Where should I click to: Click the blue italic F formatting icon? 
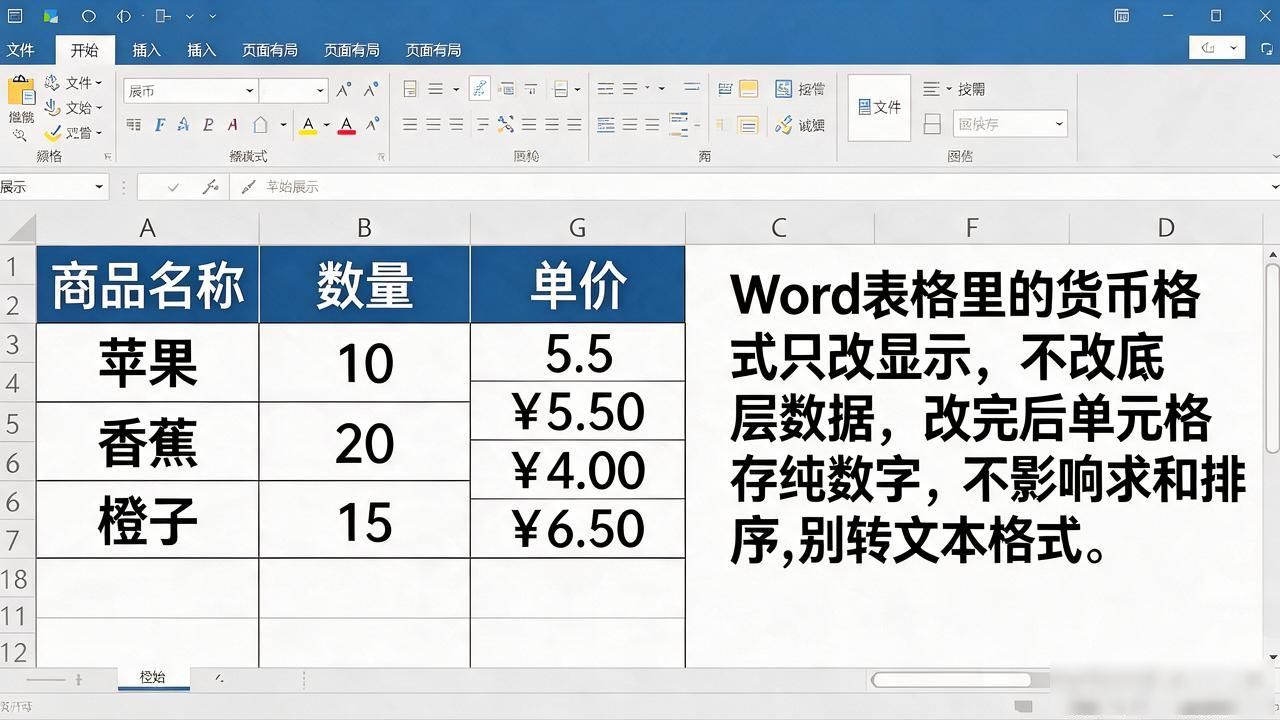[x=159, y=125]
